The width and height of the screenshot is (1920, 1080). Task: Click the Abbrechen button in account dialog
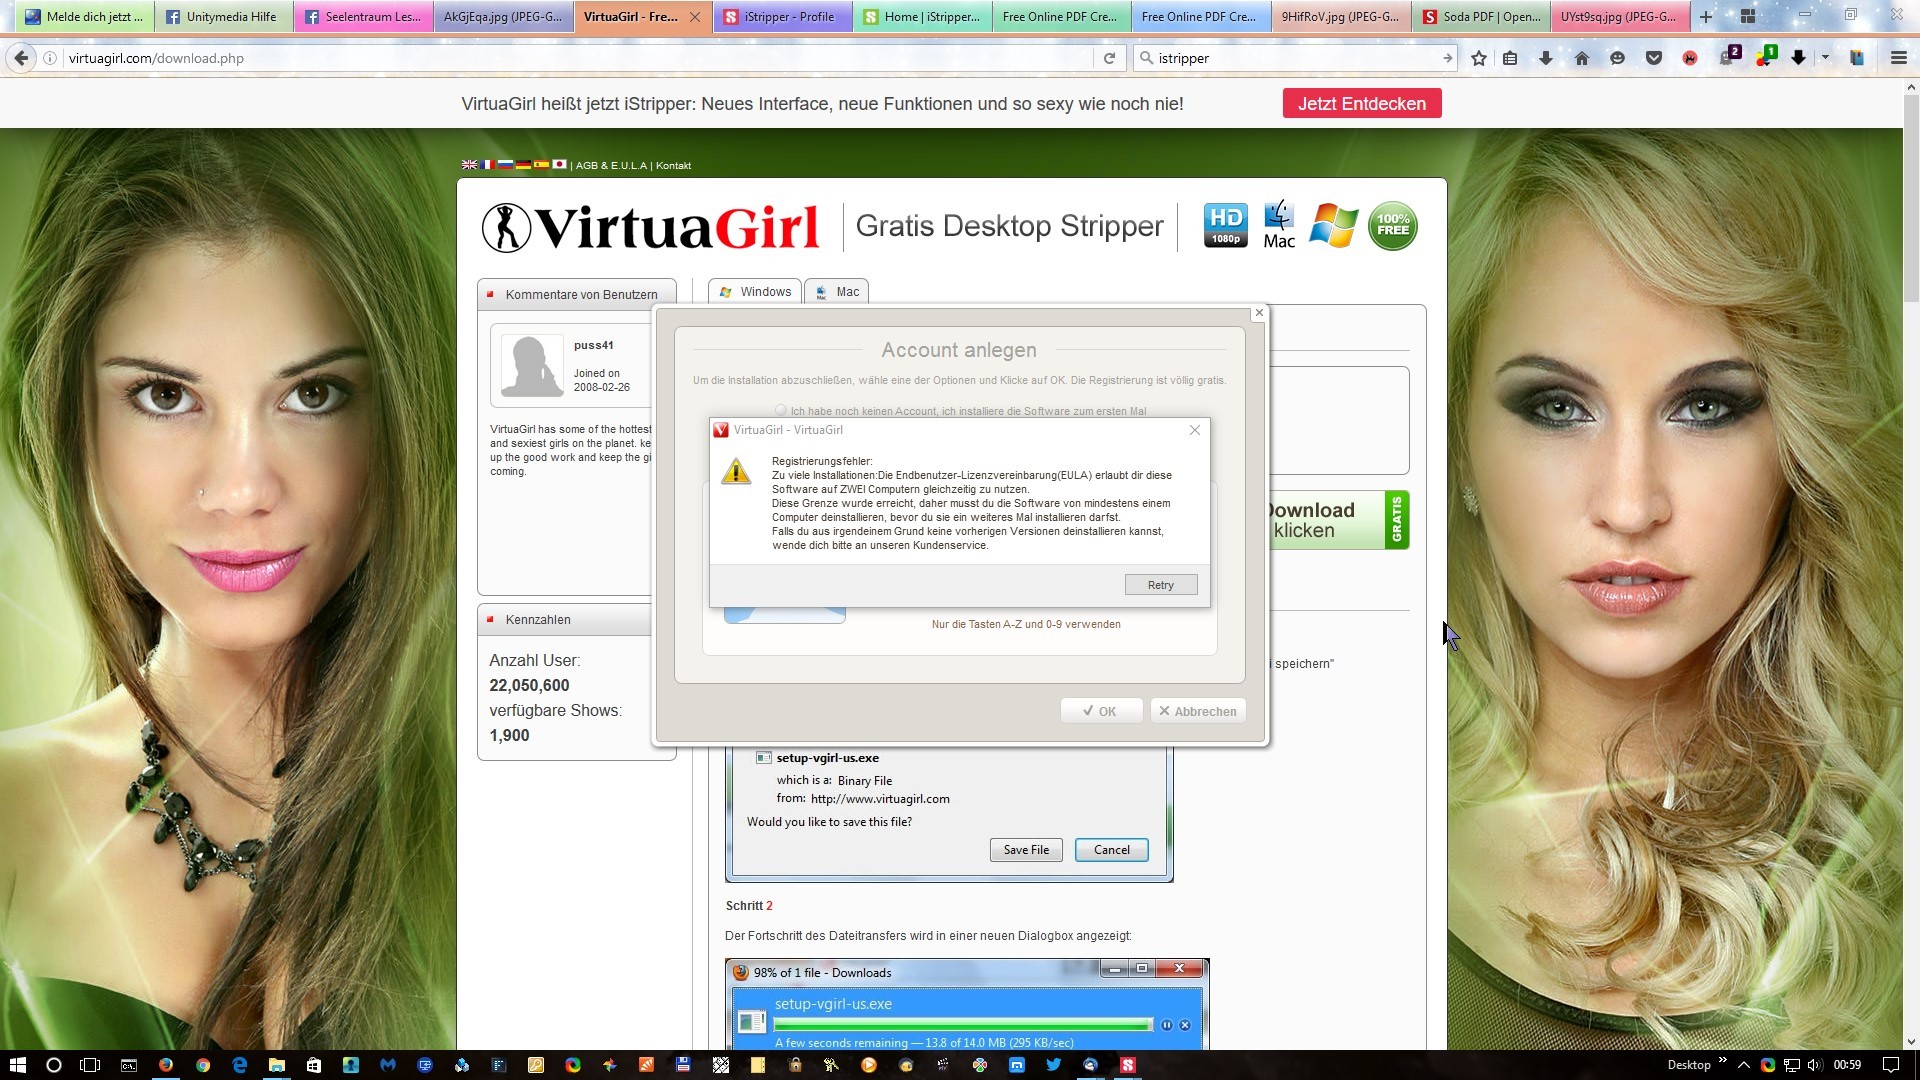point(1197,711)
